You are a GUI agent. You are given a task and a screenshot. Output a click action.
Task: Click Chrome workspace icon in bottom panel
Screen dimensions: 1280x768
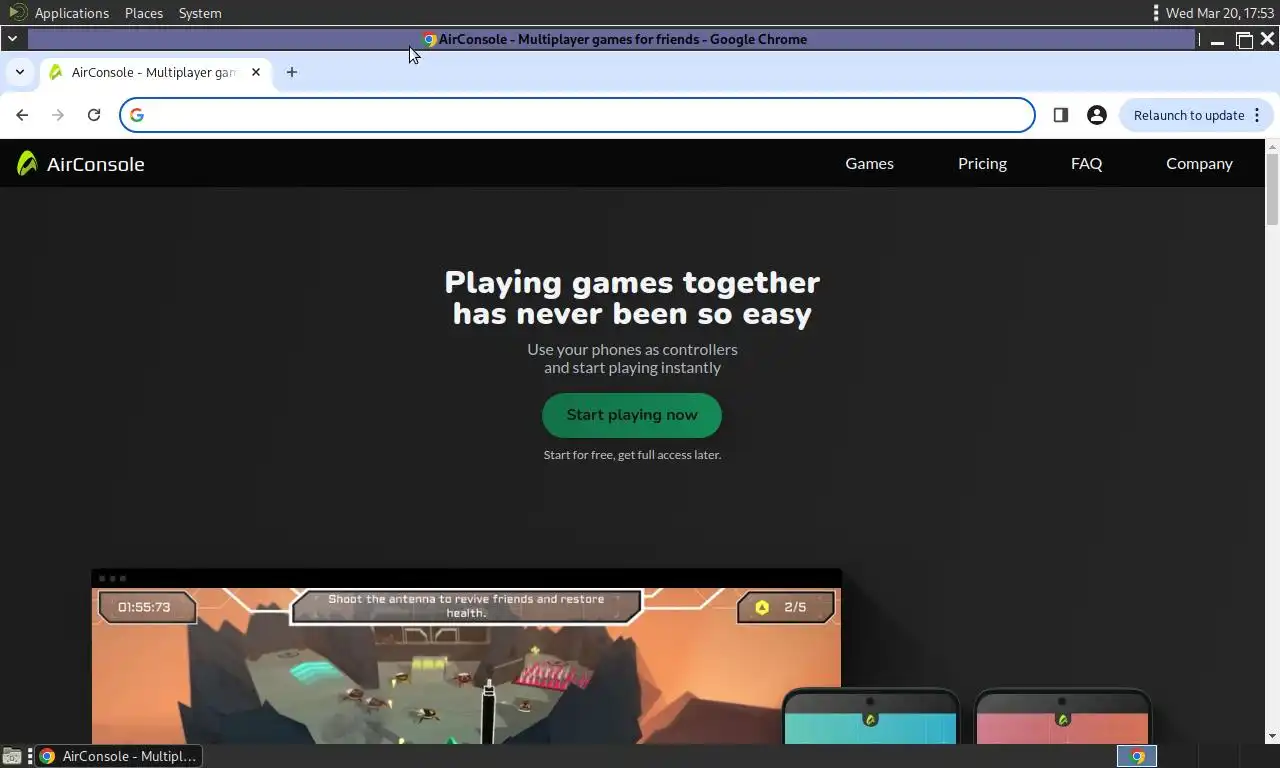(x=1137, y=756)
